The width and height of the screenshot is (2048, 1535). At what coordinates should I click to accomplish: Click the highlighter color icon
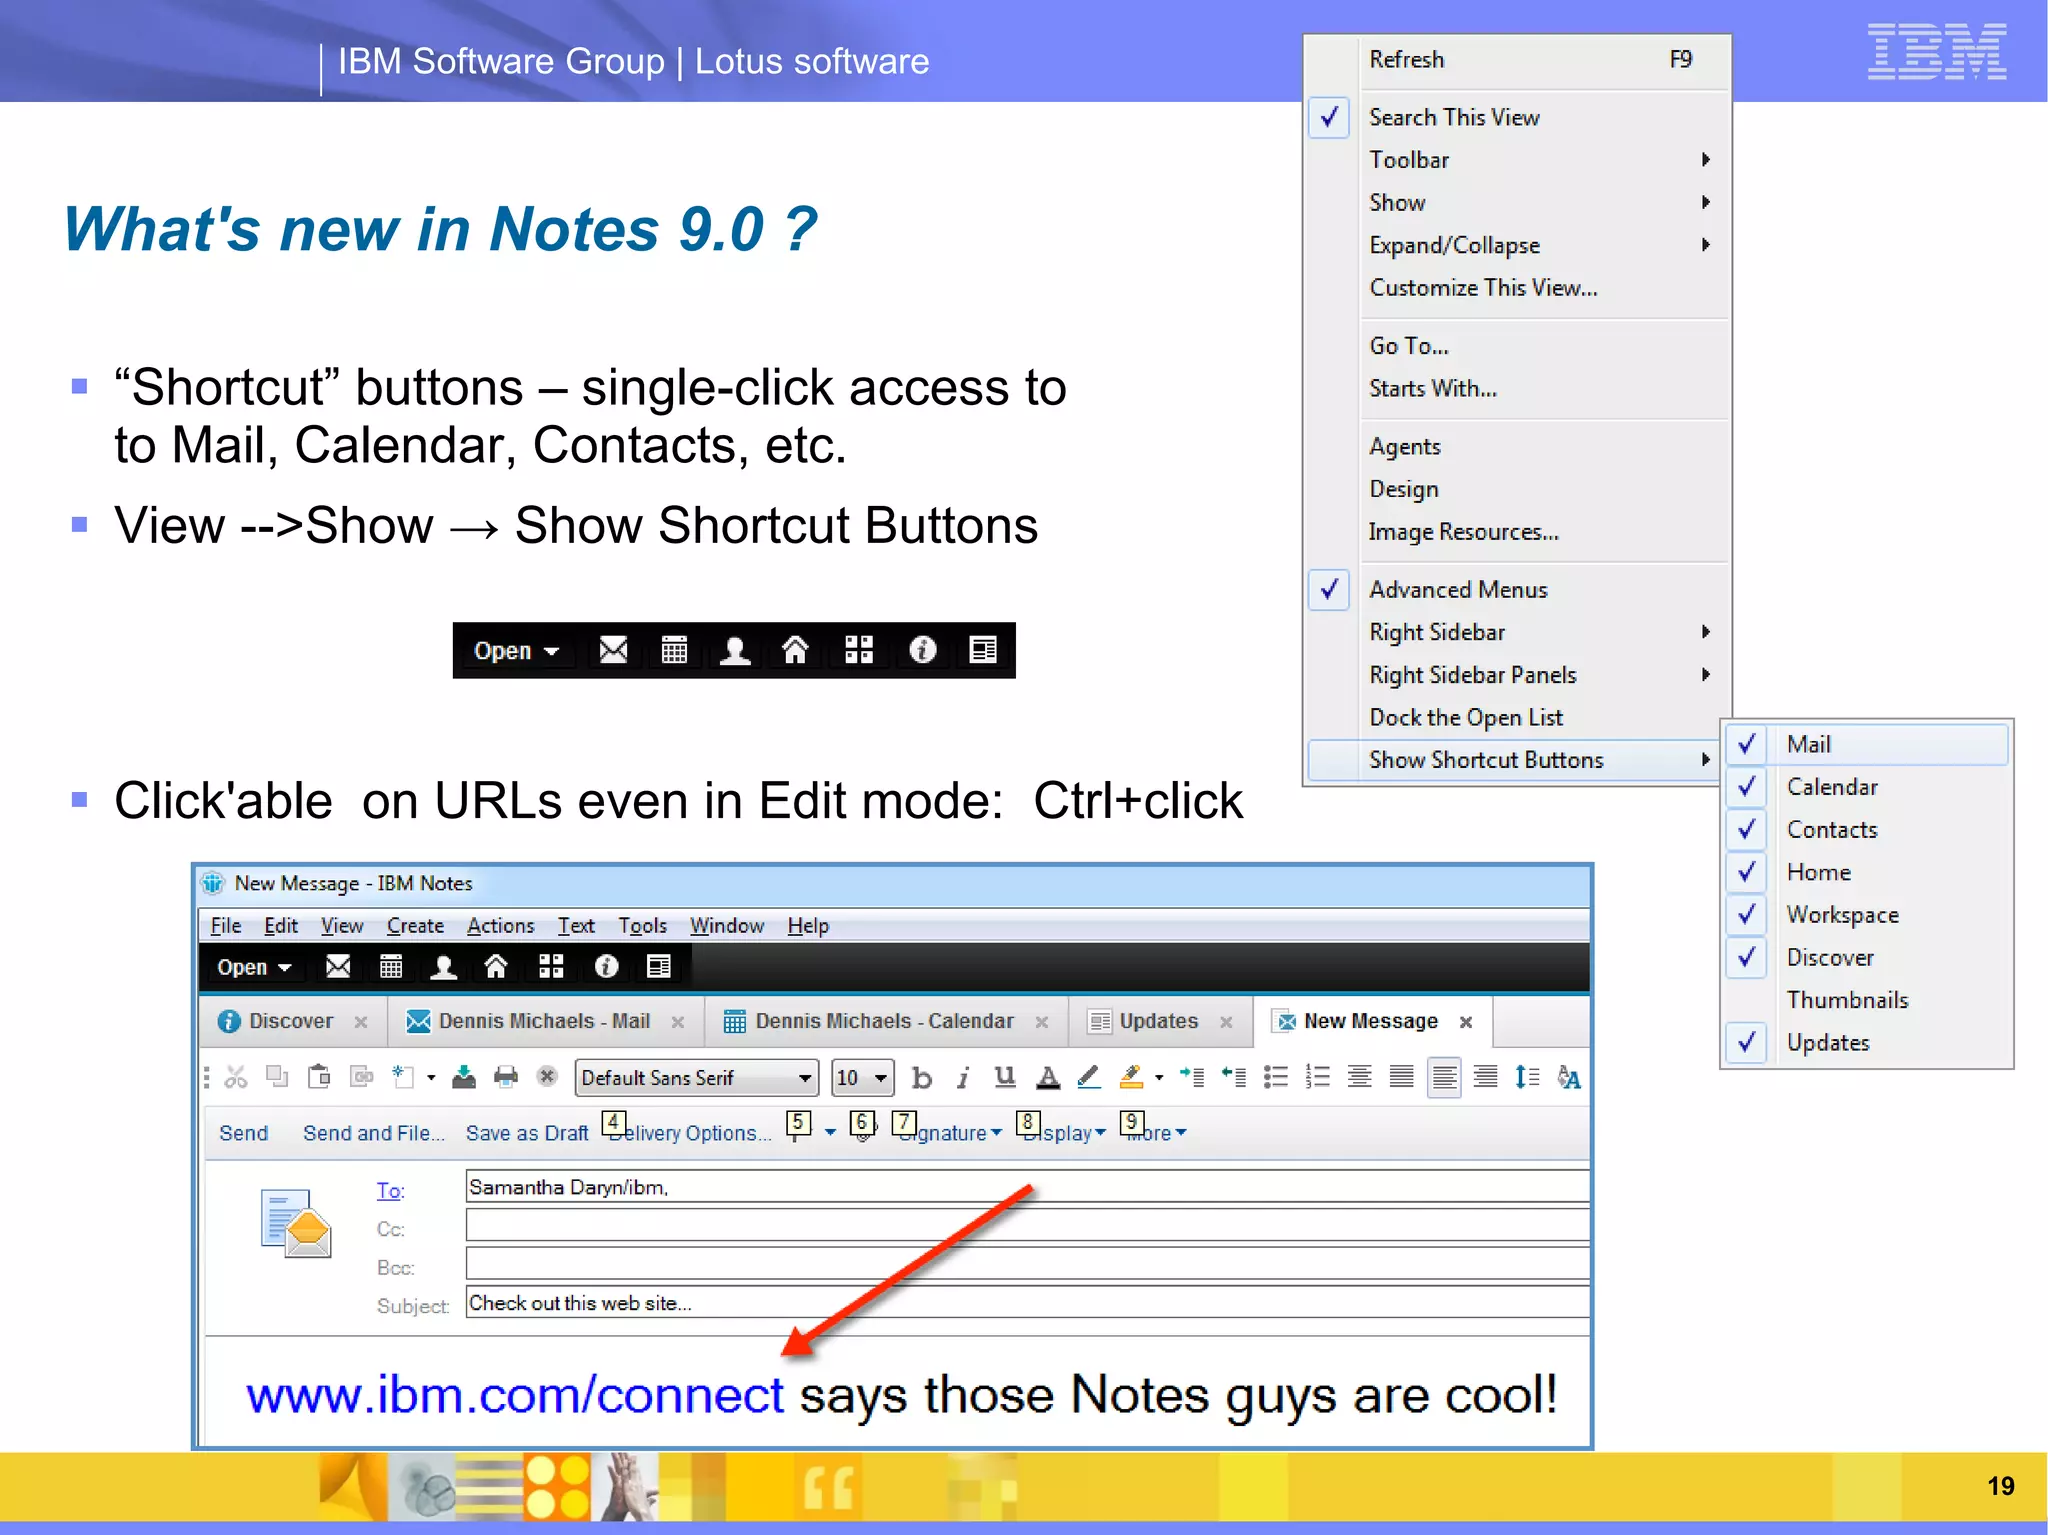click(1131, 1077)
